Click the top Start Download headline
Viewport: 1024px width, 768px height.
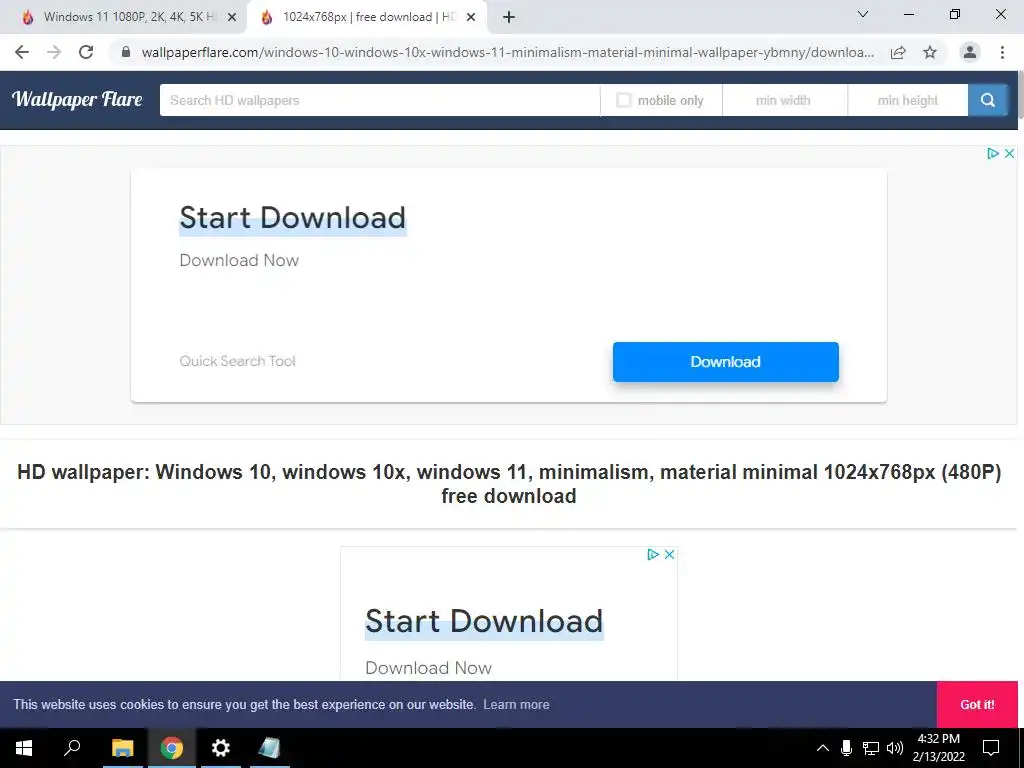[x=293, y=218]
